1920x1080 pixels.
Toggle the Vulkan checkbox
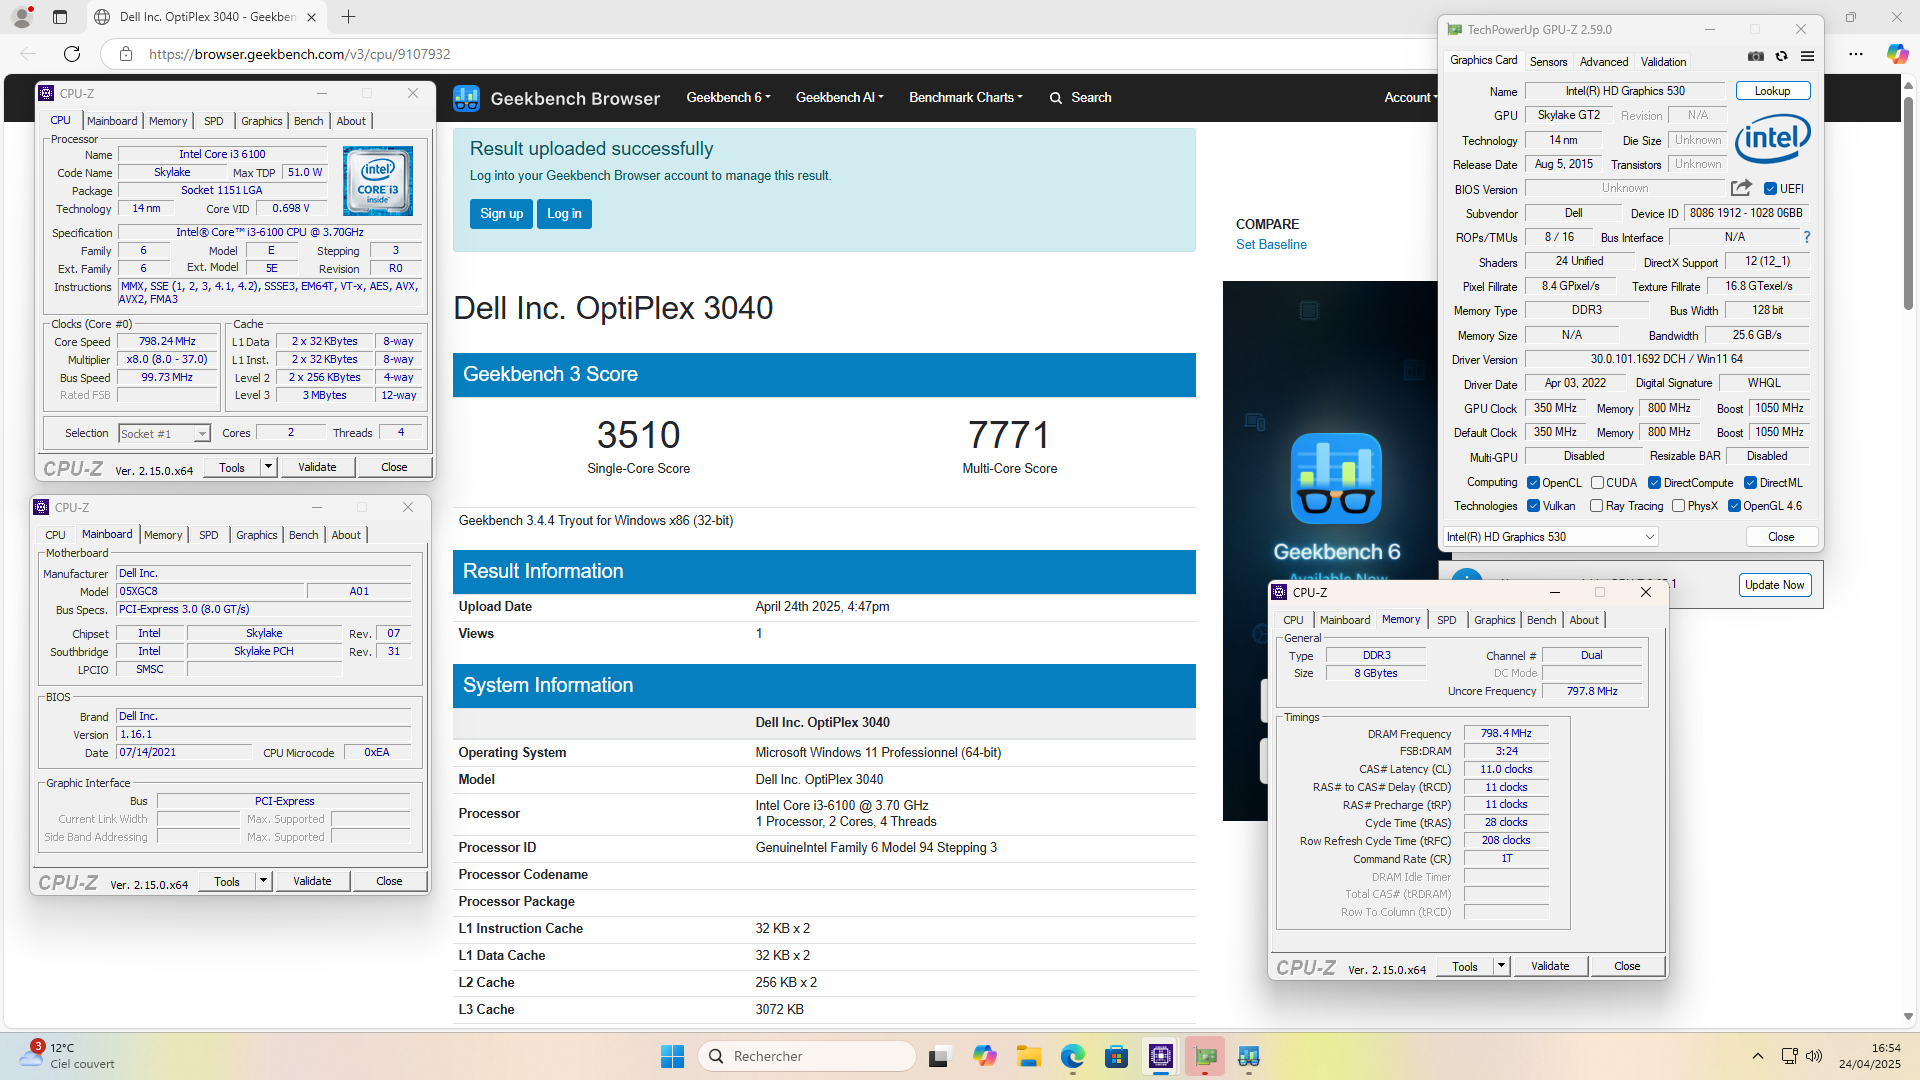(1533, 506)
